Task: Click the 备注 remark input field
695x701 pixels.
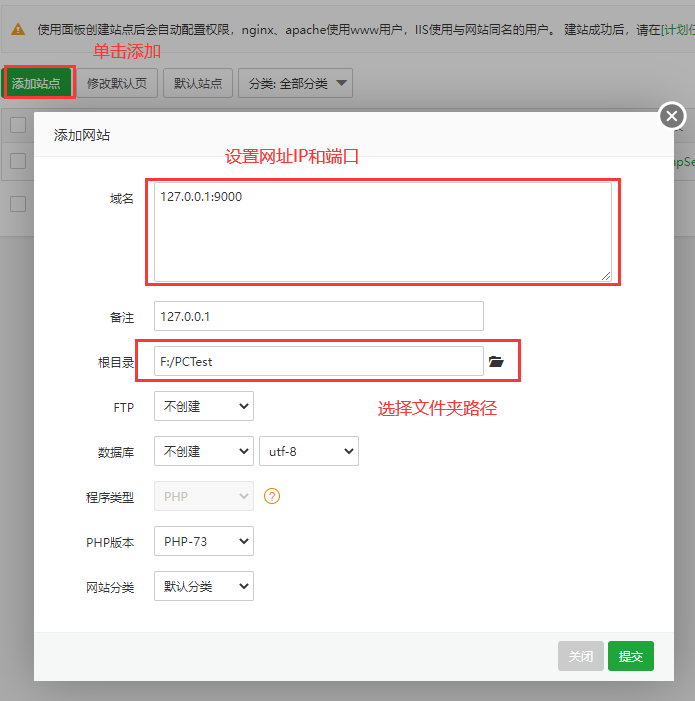Action: [319, 316]
